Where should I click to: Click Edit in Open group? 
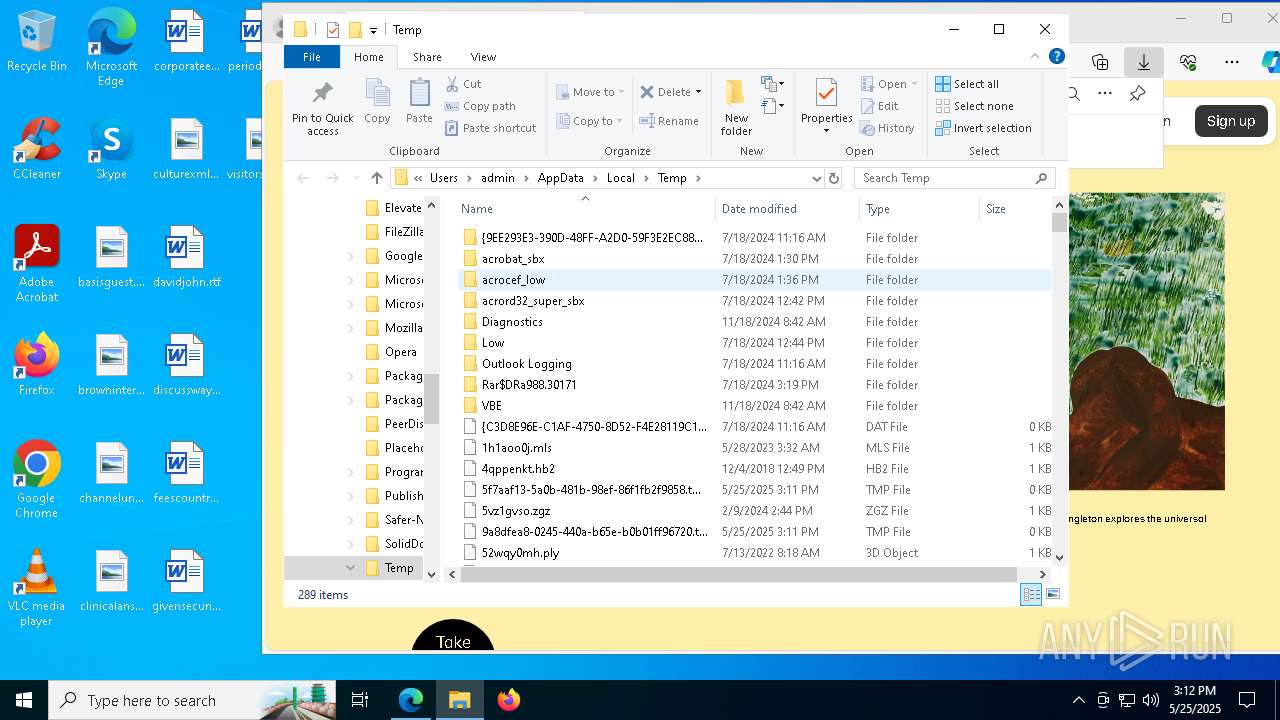coord(879,106)
